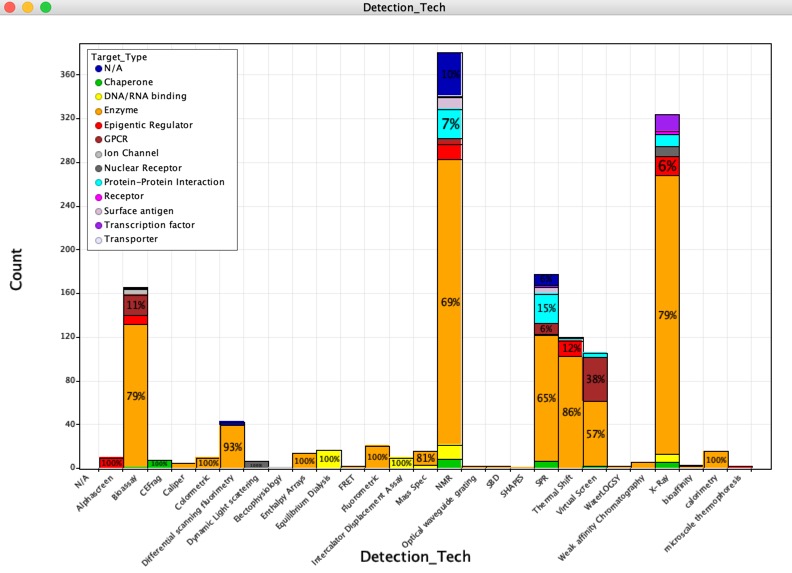The height and width of the screenshot is (573, 792).
Task: Click the Bioassay x-axis label
Action: [x=124, y=489]
